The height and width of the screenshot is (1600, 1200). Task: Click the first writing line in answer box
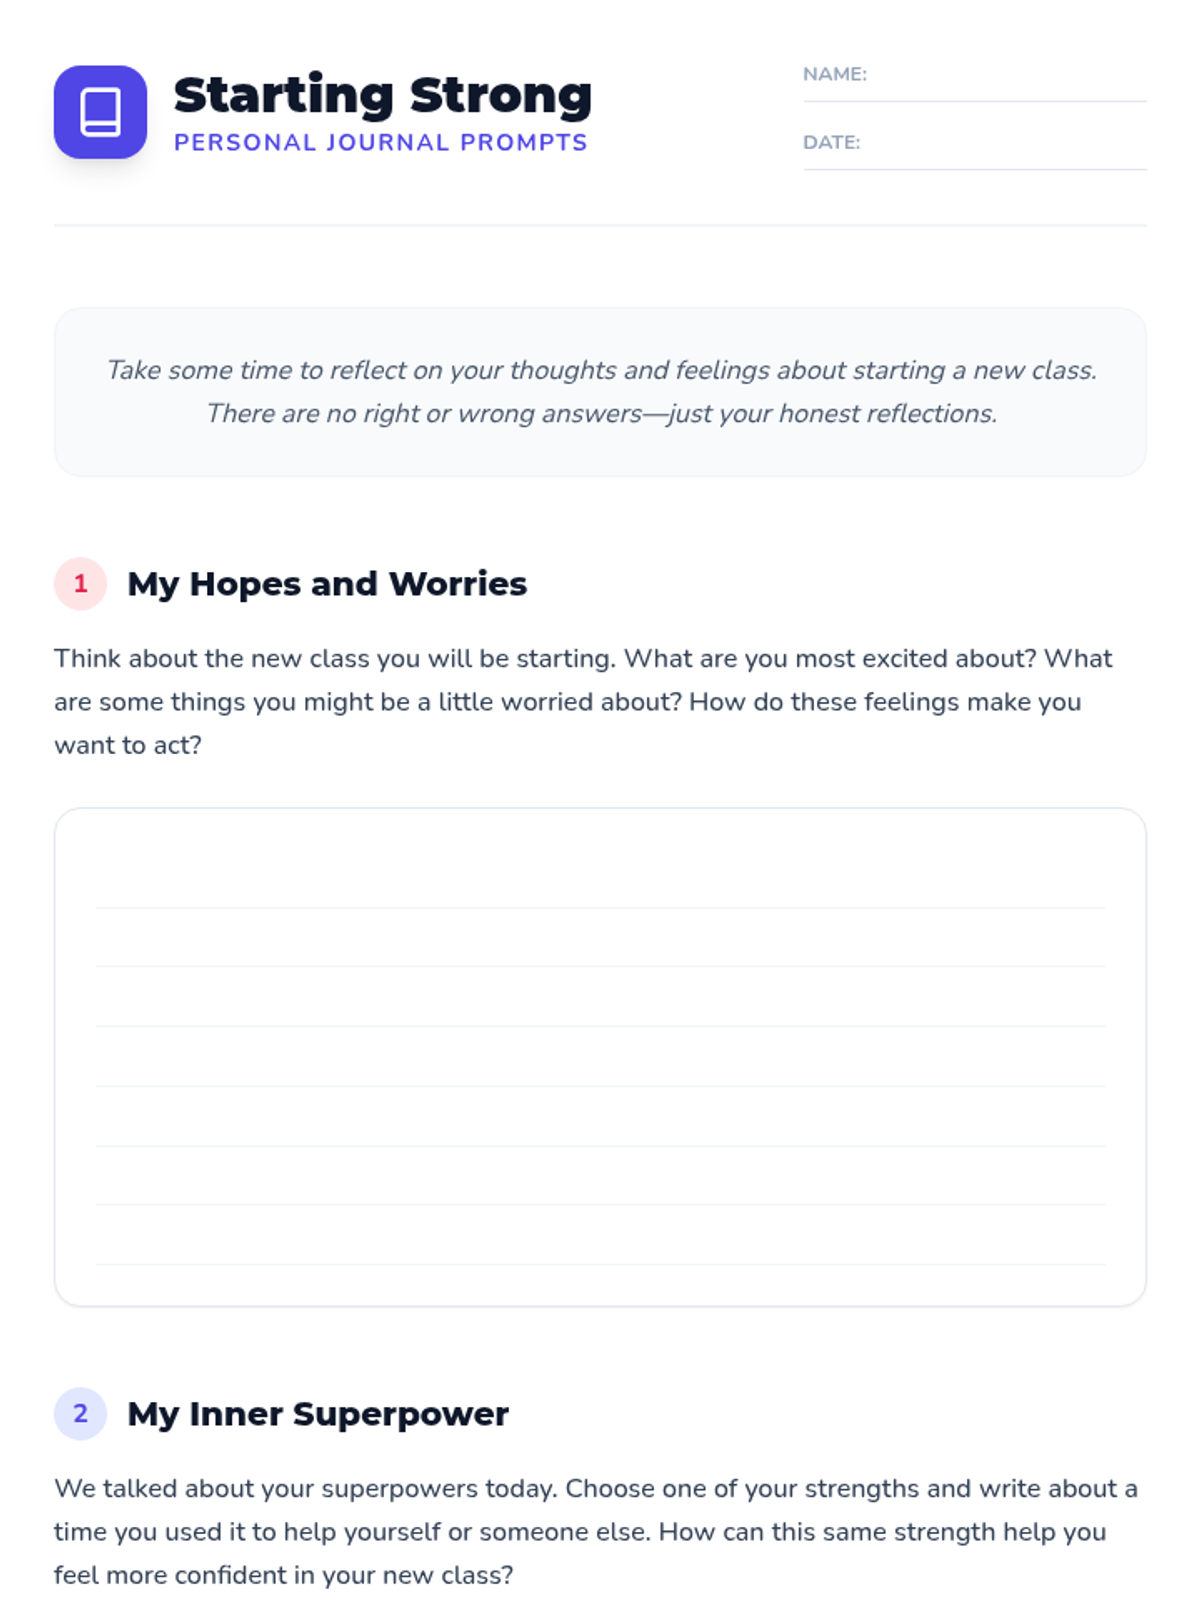[x=600, y=879]
